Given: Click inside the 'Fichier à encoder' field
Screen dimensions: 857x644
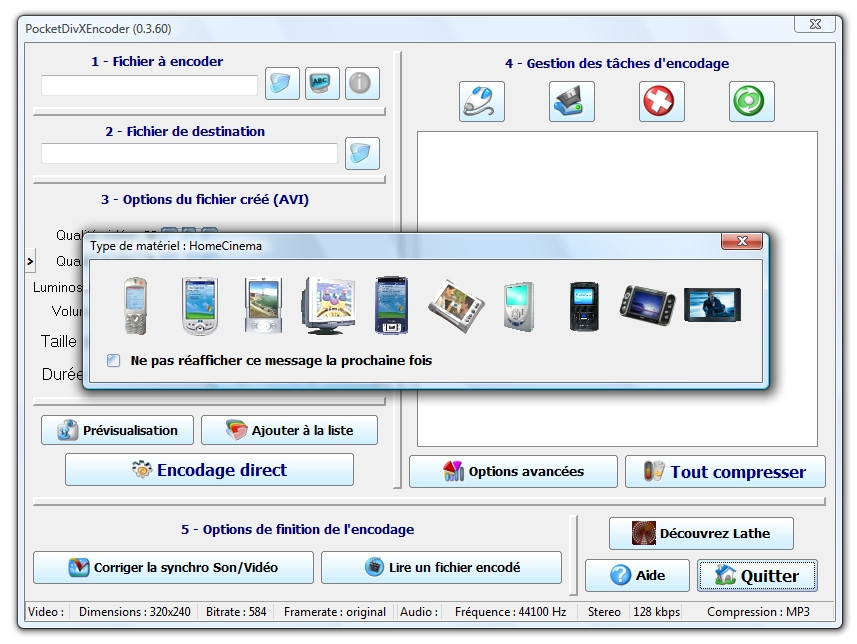Looking at the screenshot, I should click(148, 86).
